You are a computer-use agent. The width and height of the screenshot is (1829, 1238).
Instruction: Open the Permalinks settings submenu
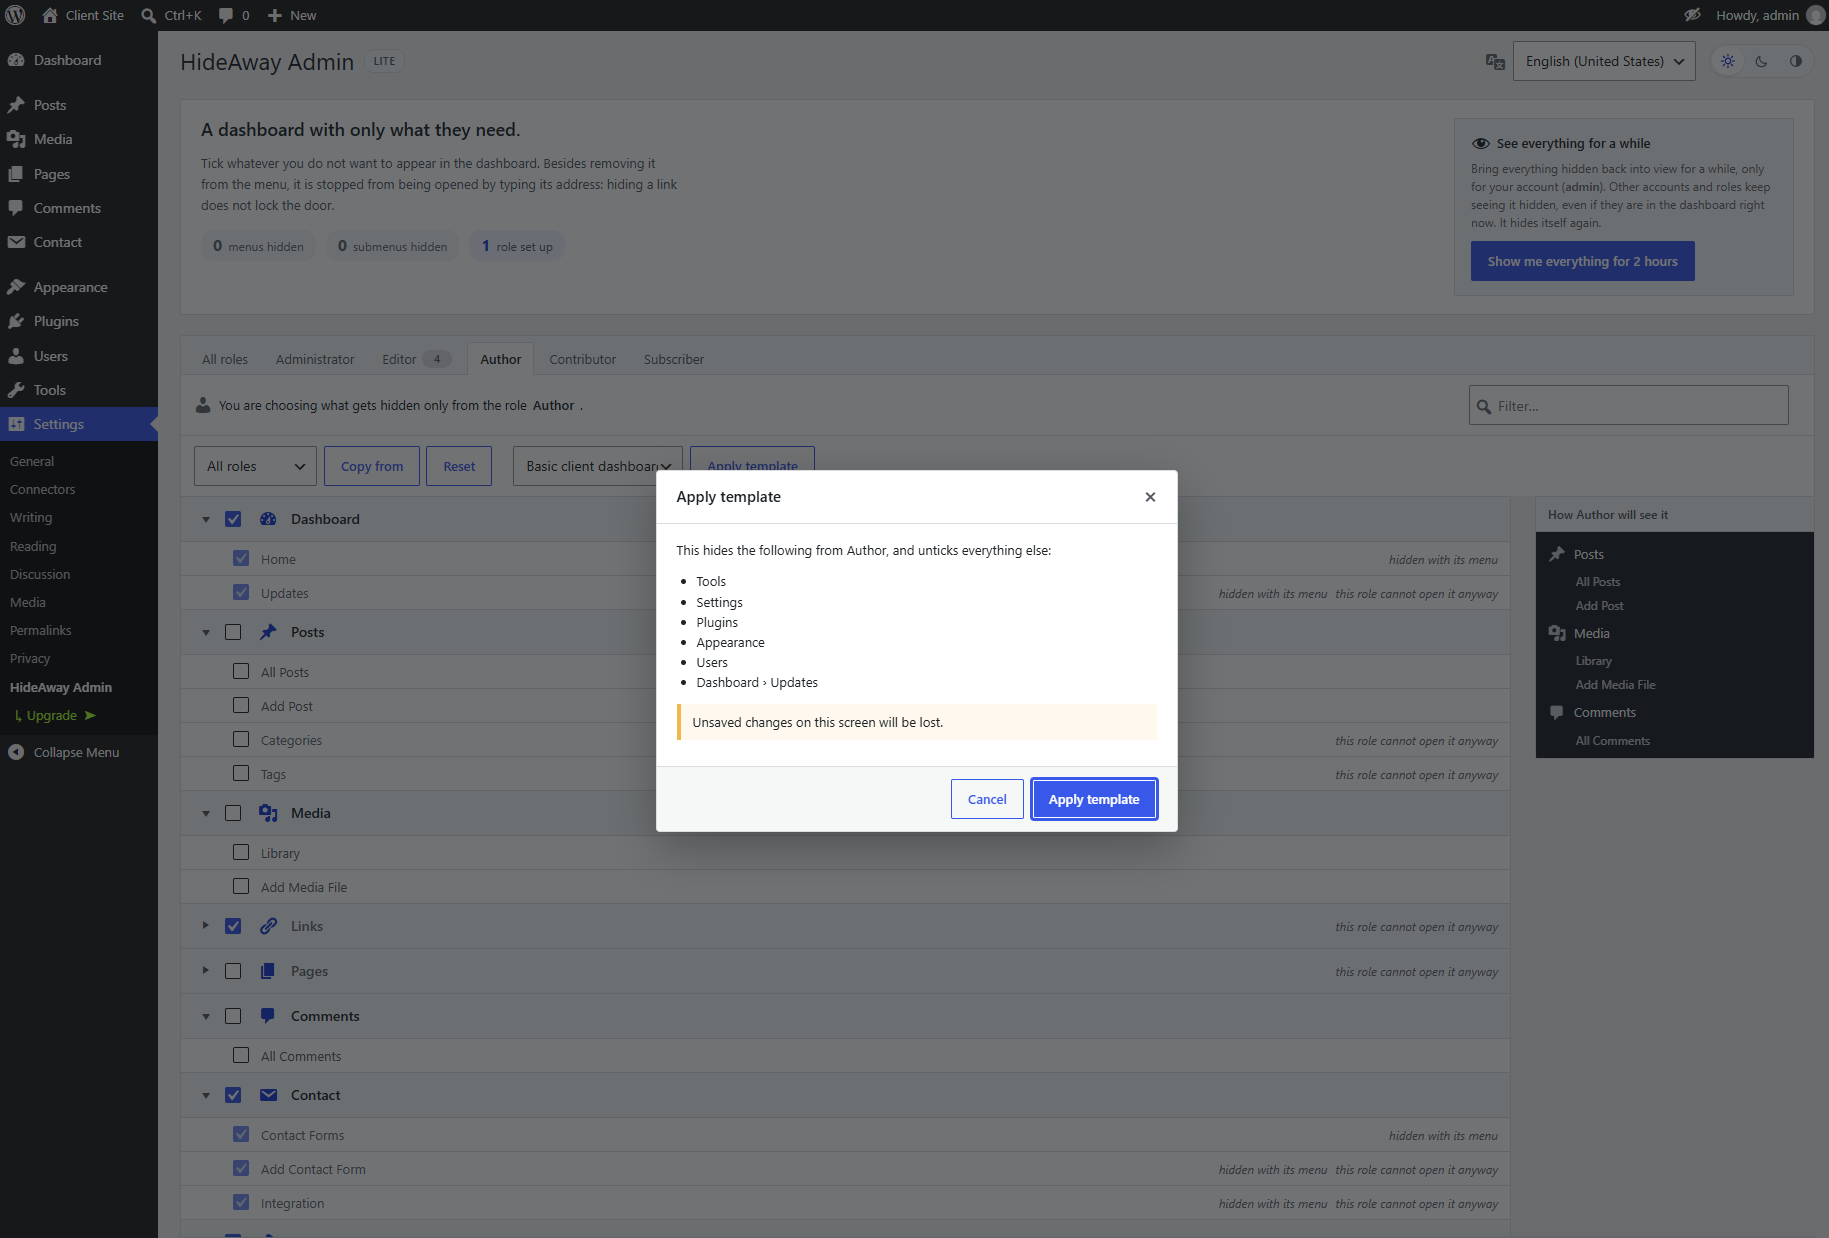click(x=41, y=630)
